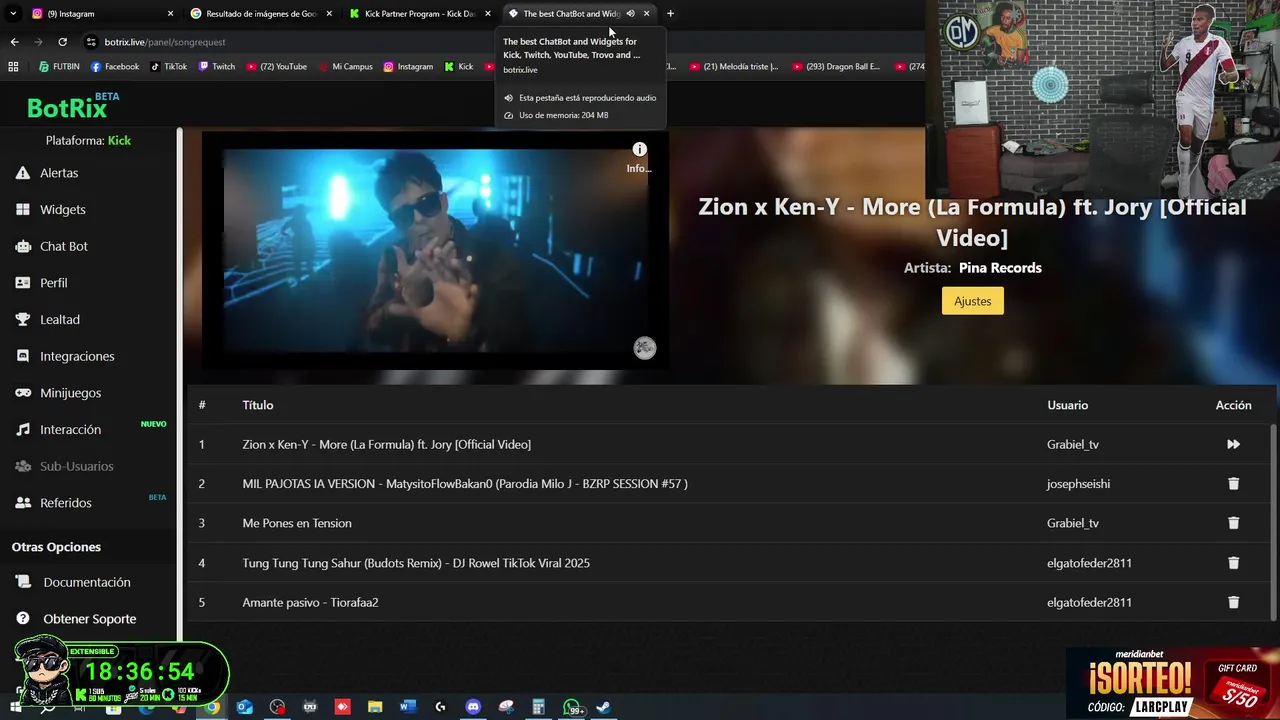Open the Instagram bookmark
The height and width of the screenshot is (720, 1280).
[x=408, y=67]
